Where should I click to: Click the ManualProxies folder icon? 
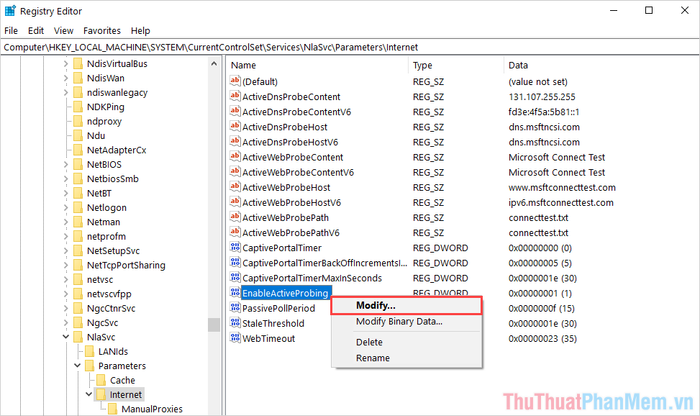[112, 409]
